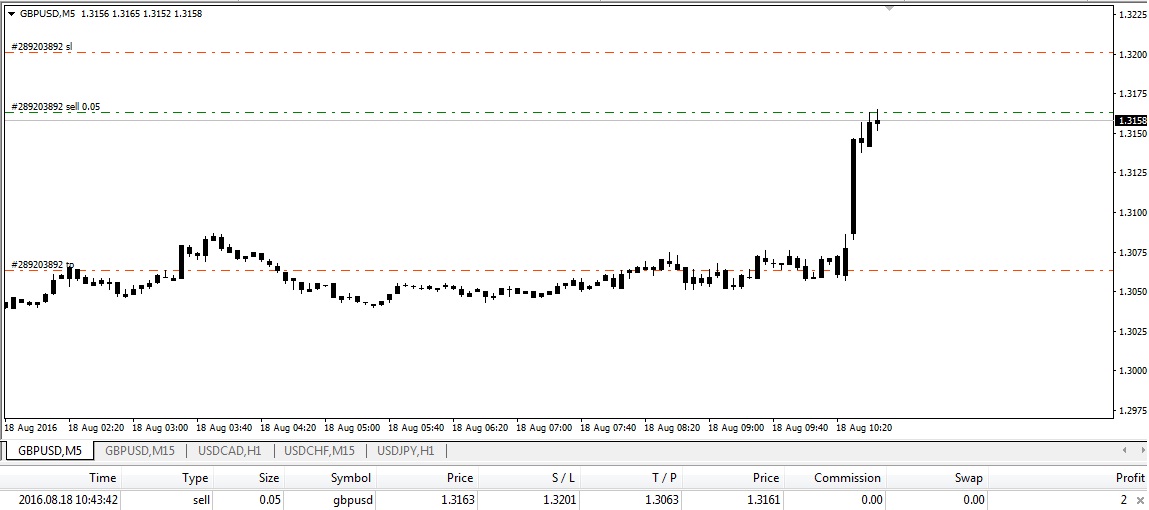1149x510 pixels.
Task: Click the current price cell 1.3161
Action: (x=763, y=500)
